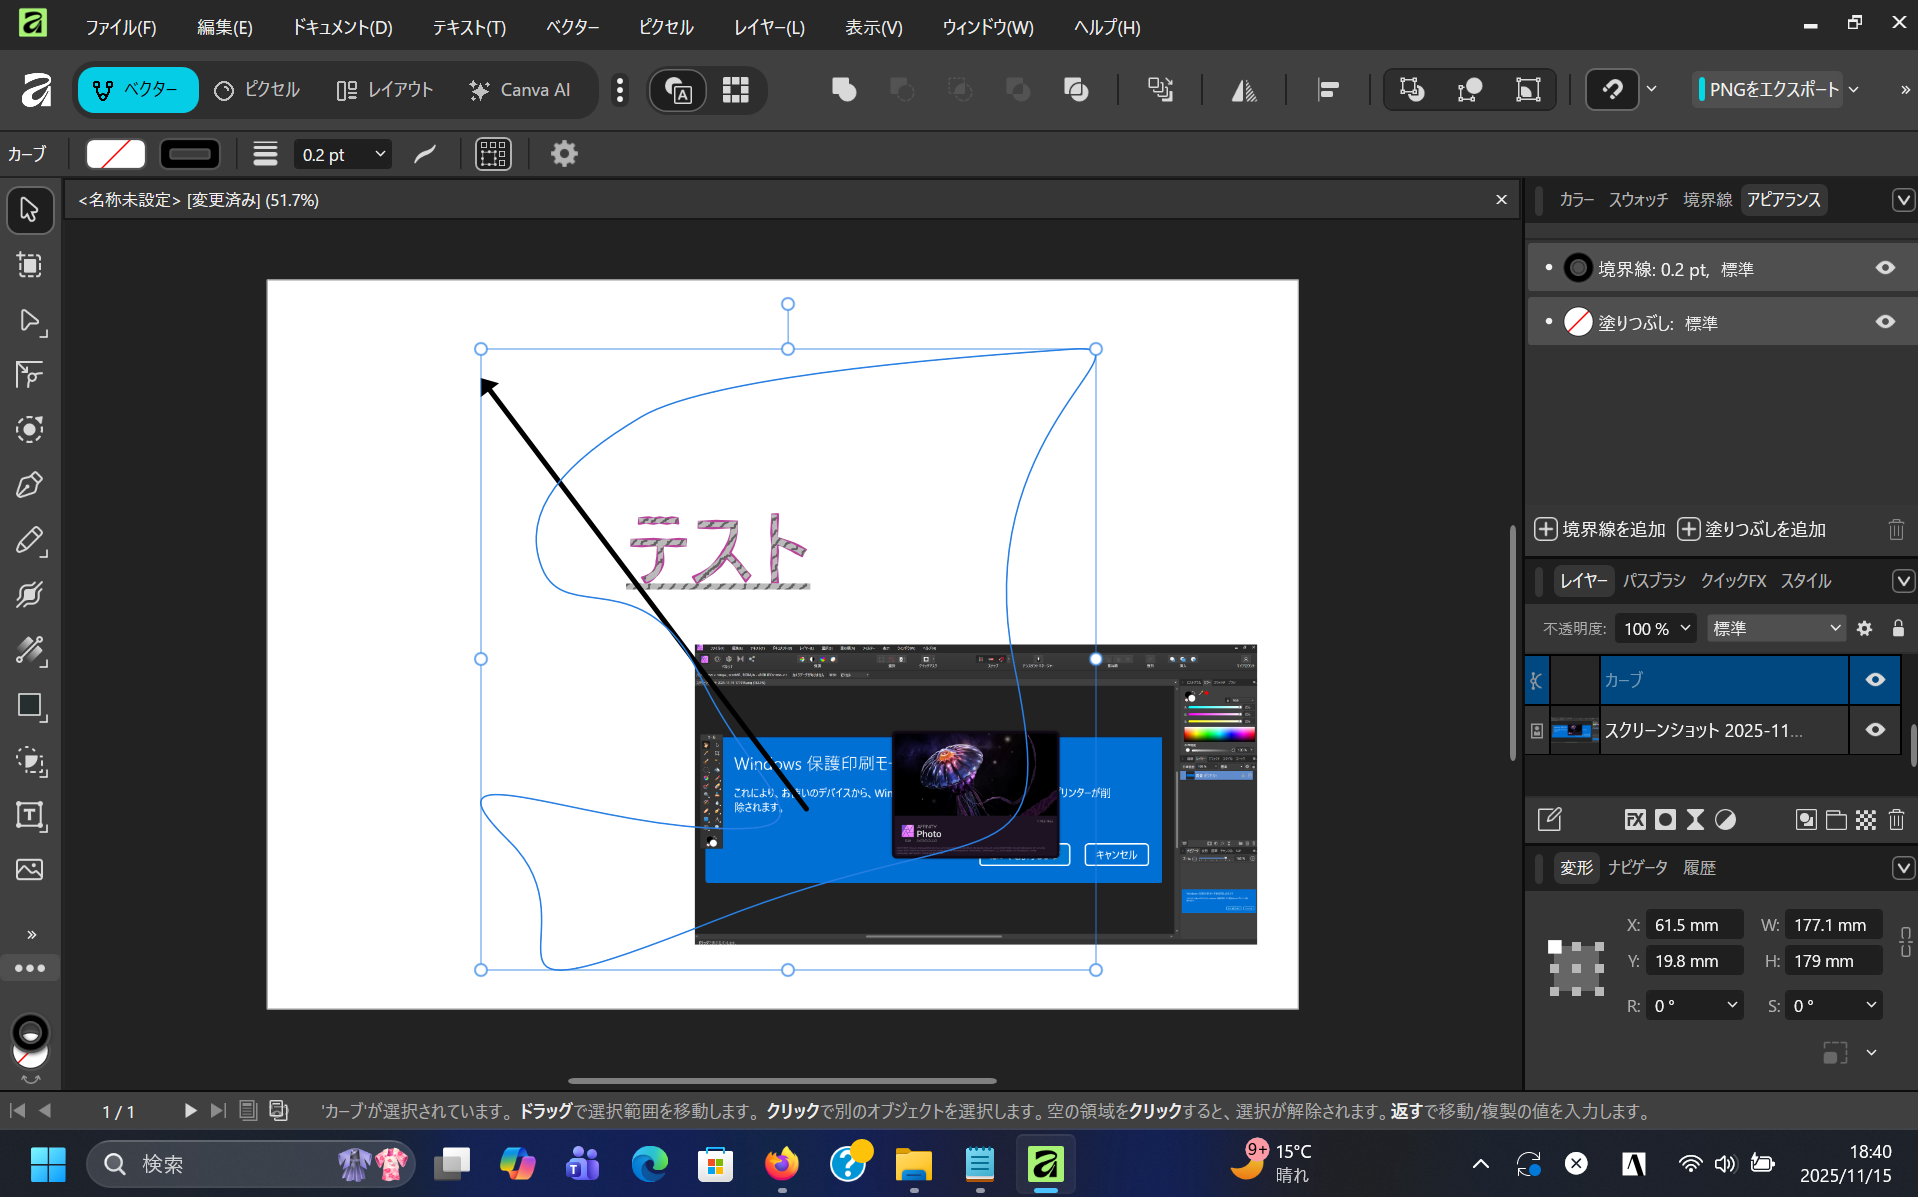This screenshot has width=1918, height=1197.
Task: Toggle the opacity lock in Layers panel
Action: click(x=1898, y=628)
